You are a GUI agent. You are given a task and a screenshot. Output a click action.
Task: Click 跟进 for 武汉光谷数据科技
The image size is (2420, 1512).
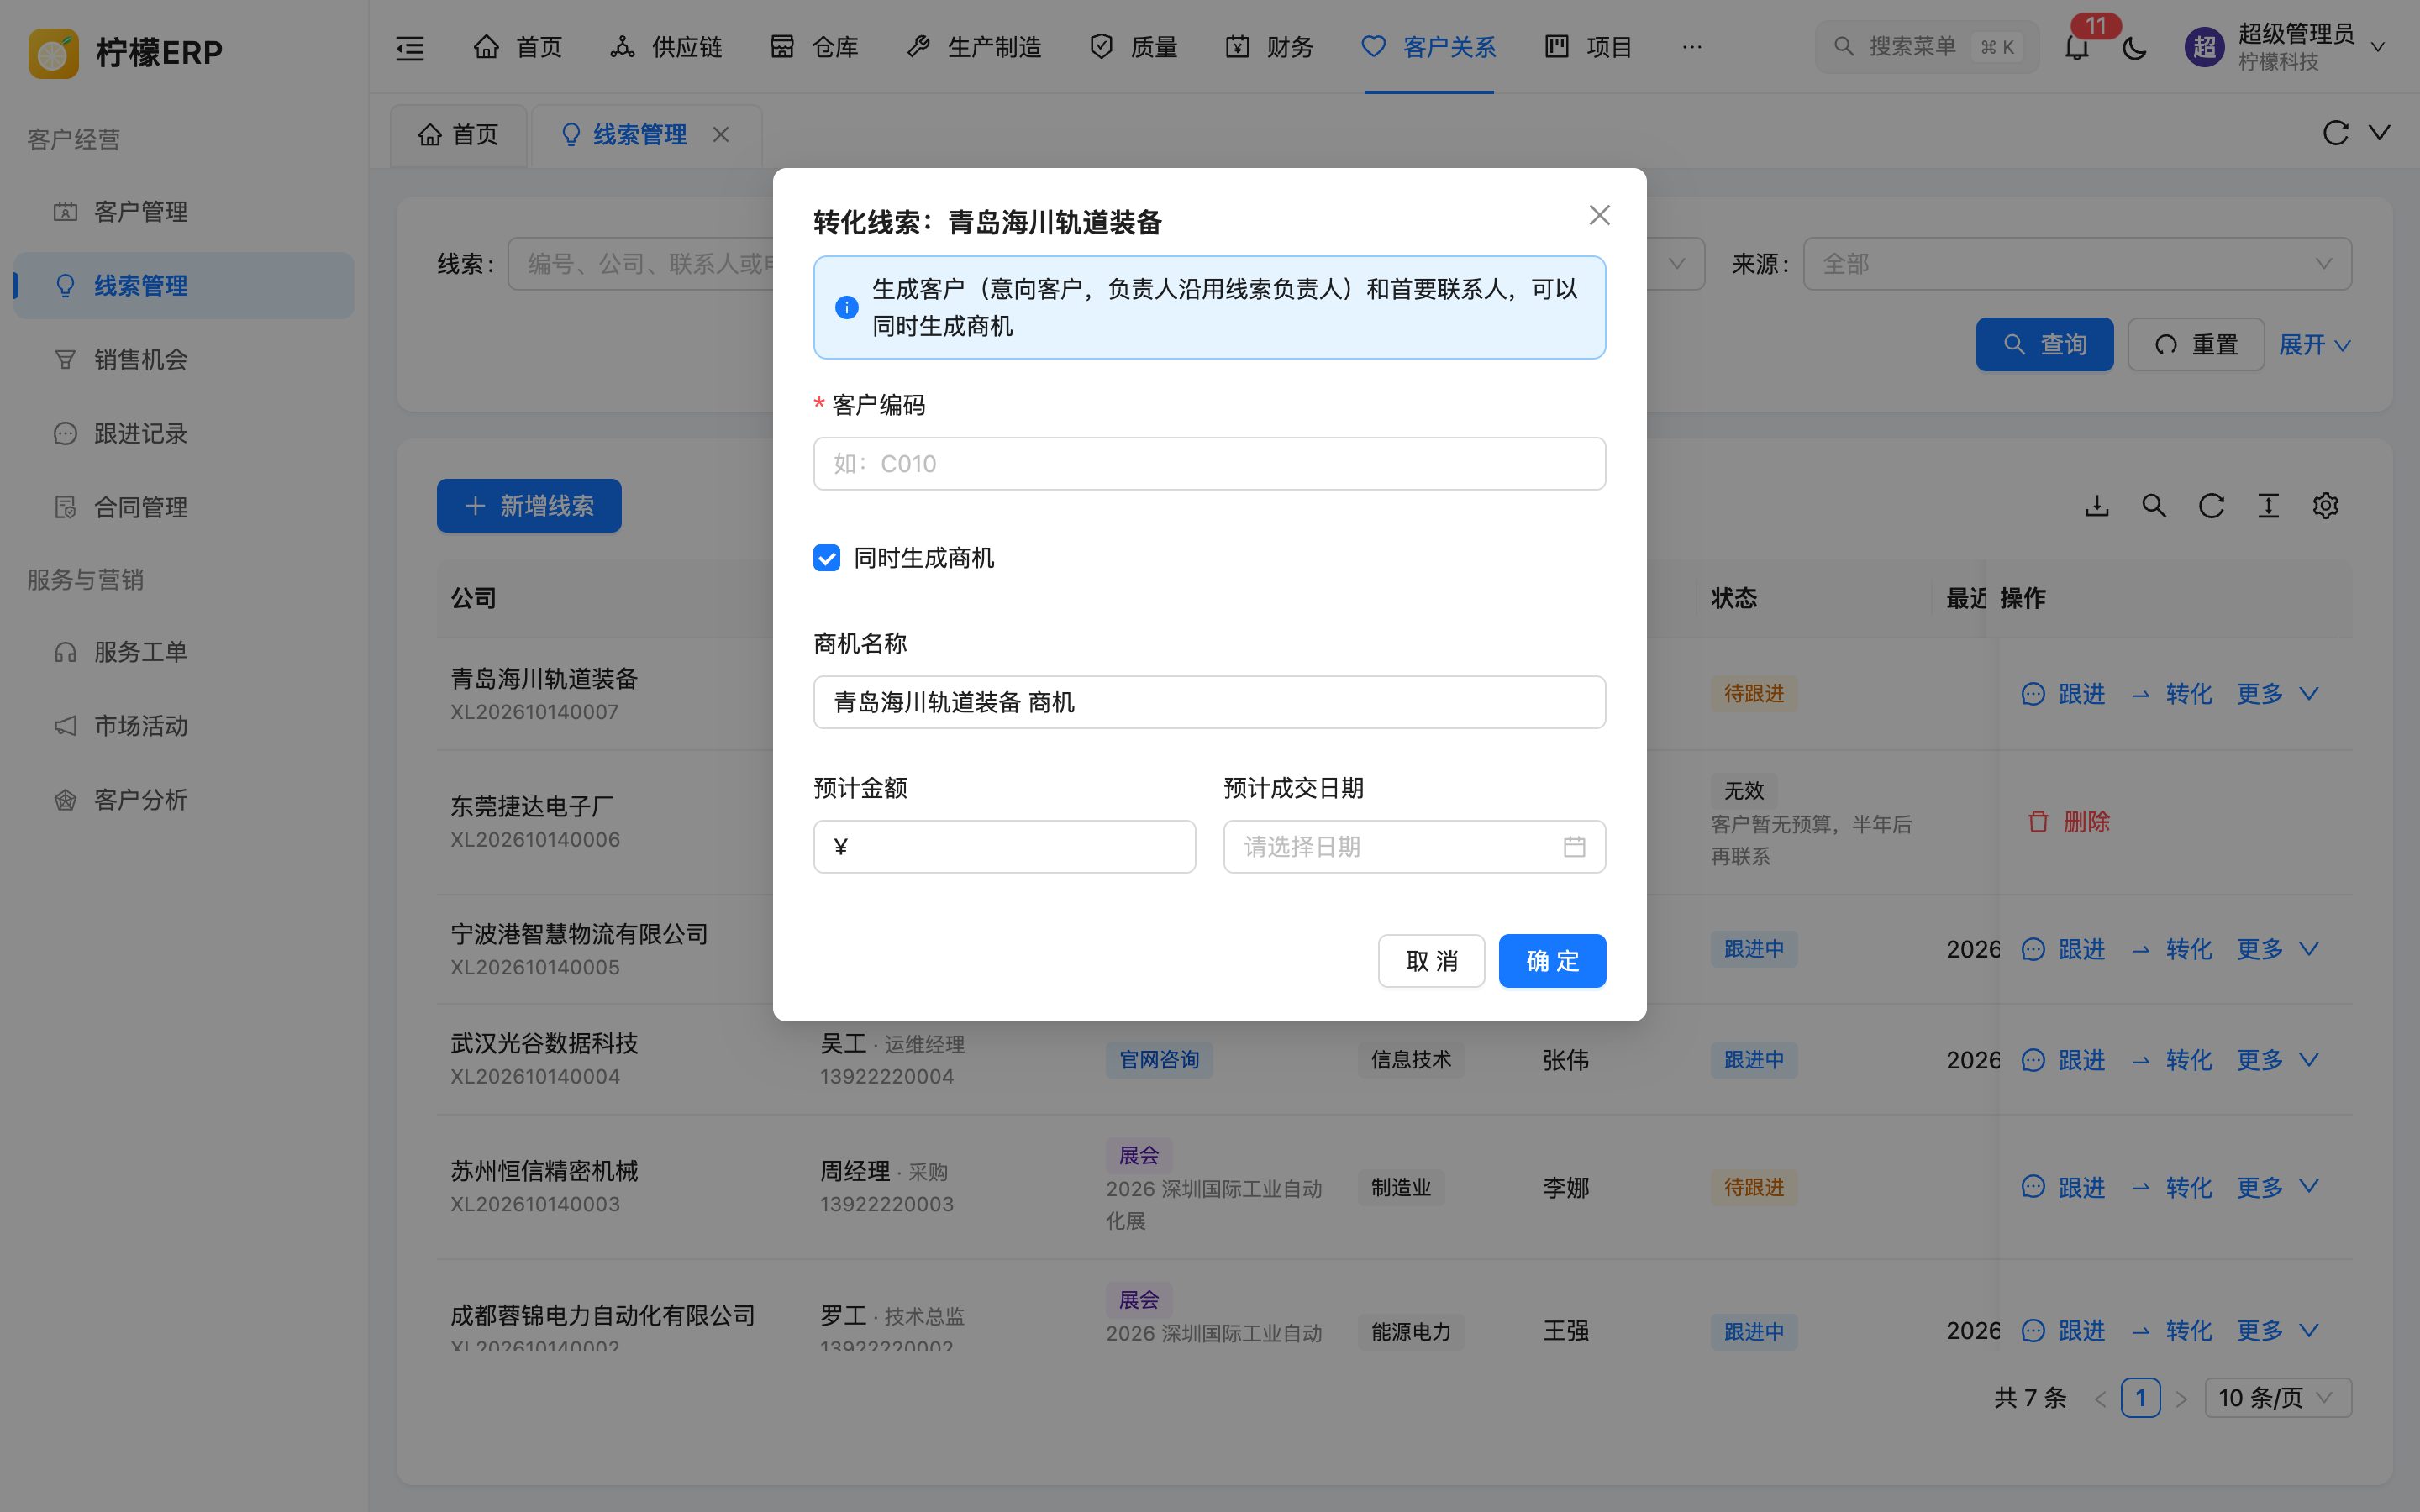2063,1060
